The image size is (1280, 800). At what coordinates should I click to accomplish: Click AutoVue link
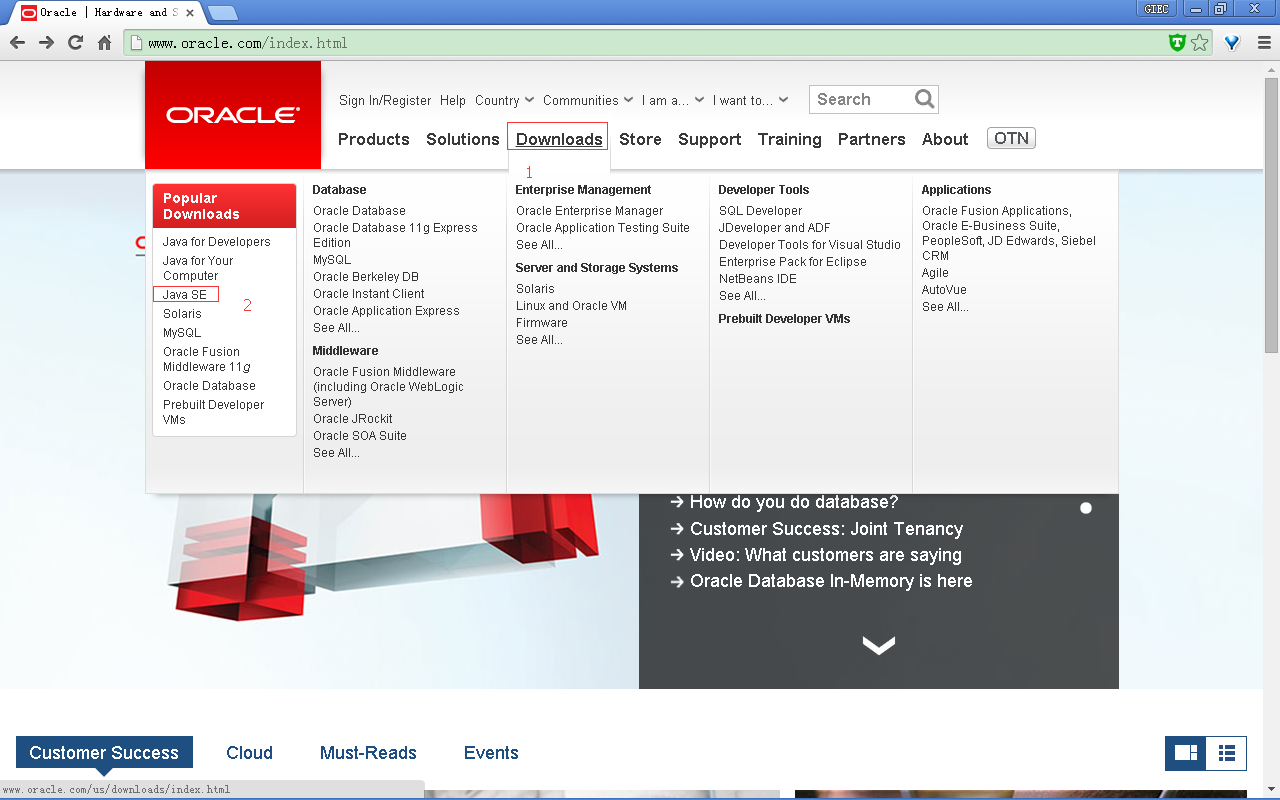pos(944,290)
